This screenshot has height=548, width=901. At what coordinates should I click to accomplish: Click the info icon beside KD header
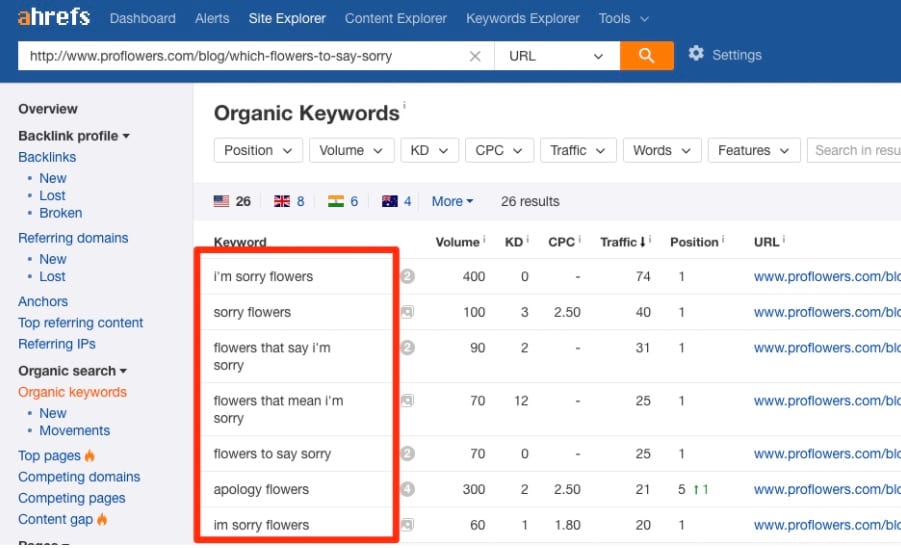pos(527,238)
